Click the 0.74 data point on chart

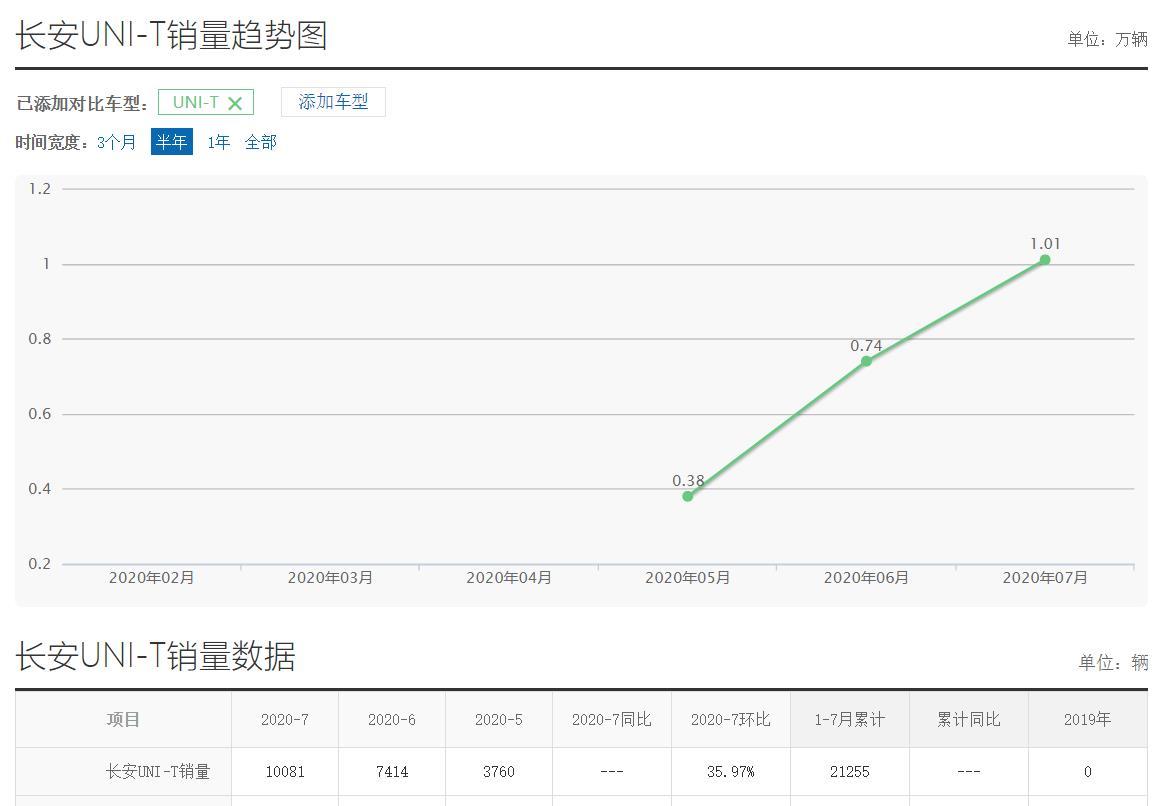coord(866,362)
